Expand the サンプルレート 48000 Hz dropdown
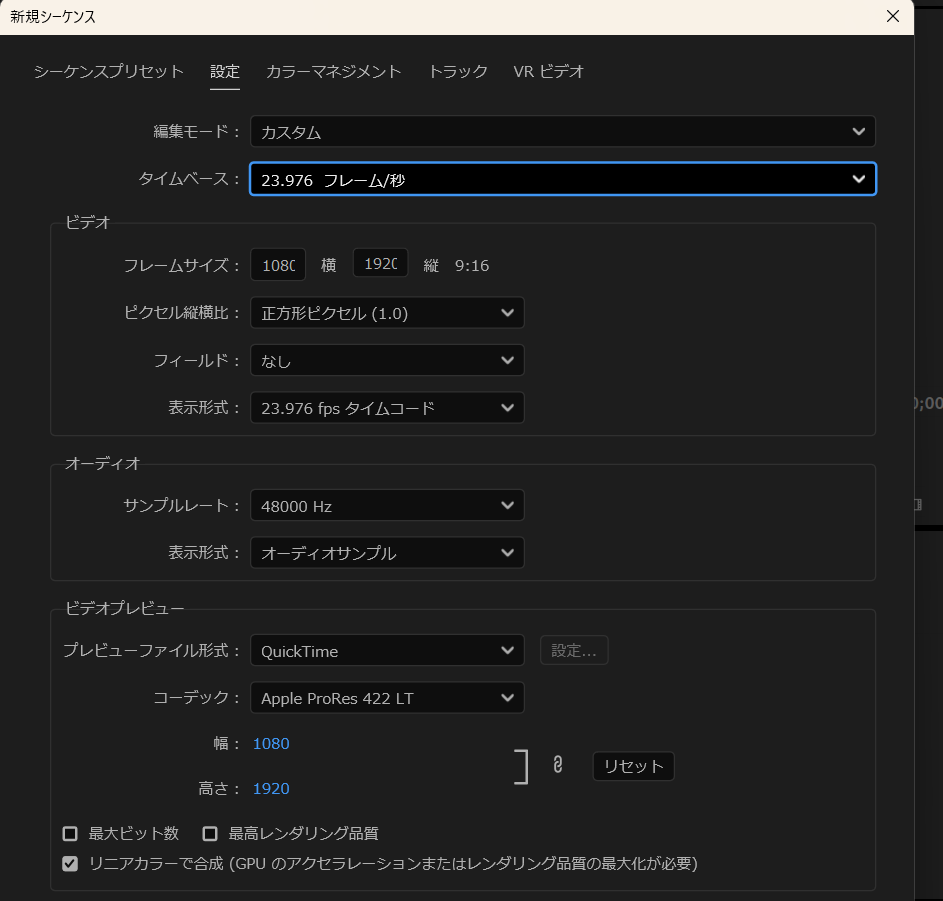 point(387,506)
